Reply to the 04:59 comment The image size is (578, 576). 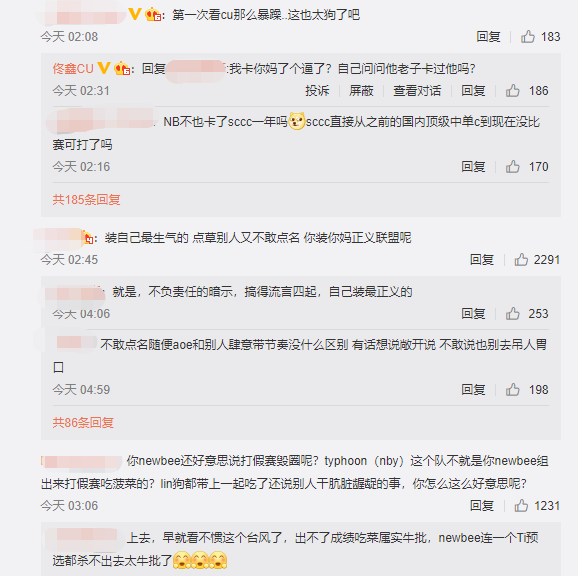473,390
